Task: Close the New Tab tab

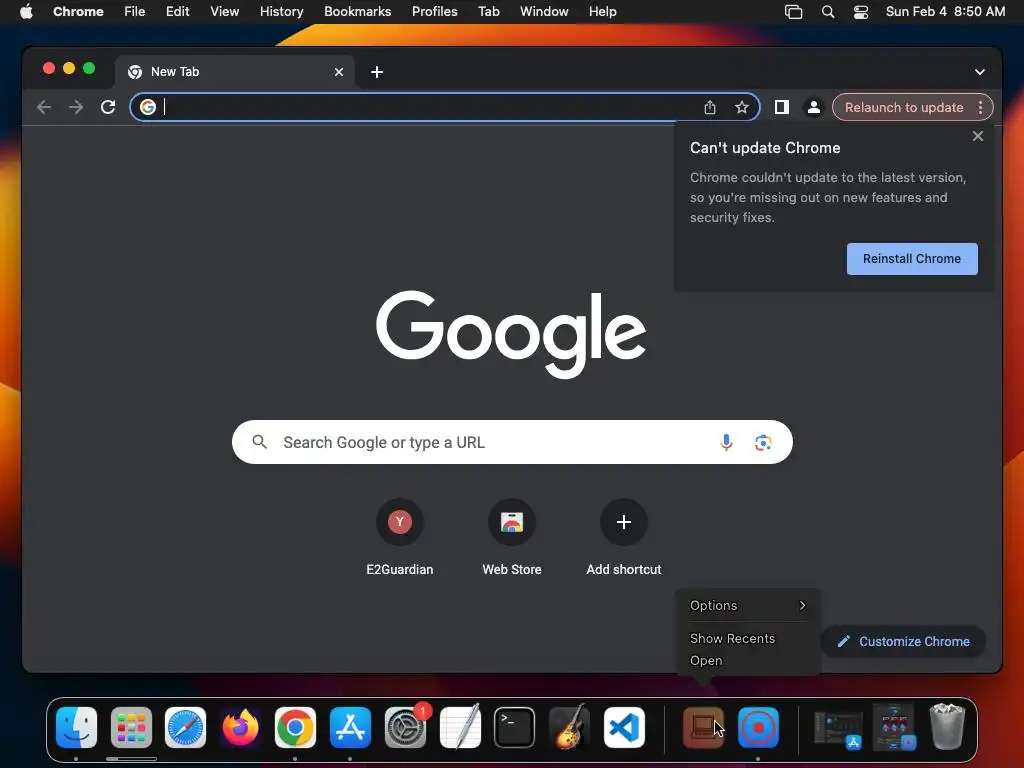Action: (x=339, y=72)
